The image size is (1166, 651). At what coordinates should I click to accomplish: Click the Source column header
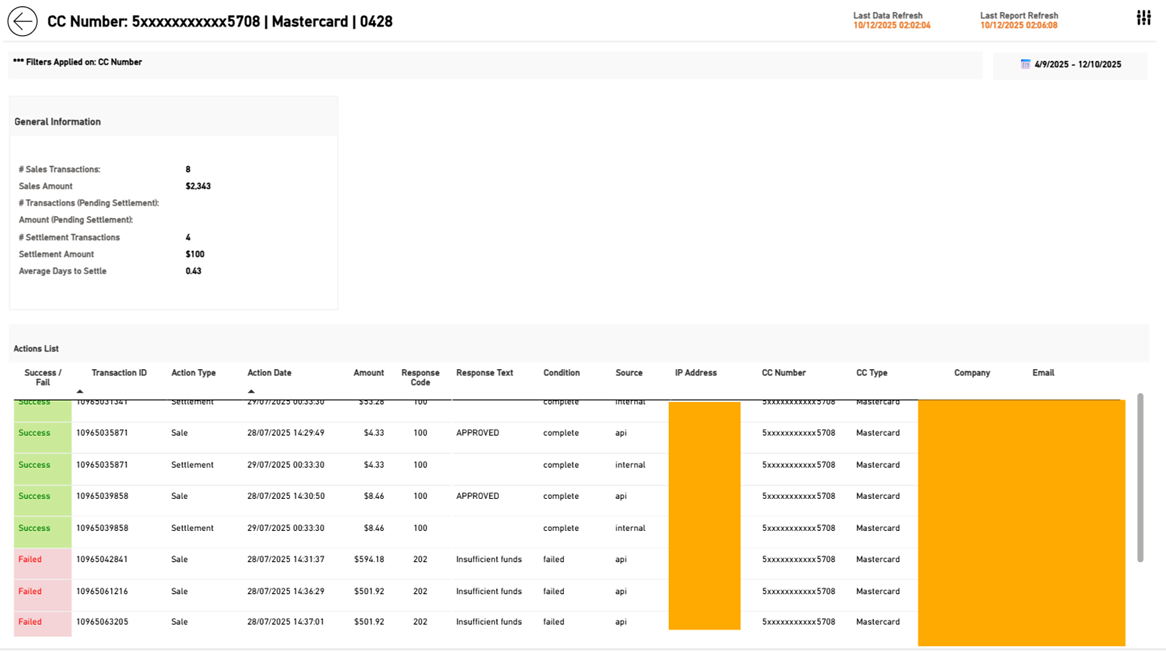[x=629, y=373]
